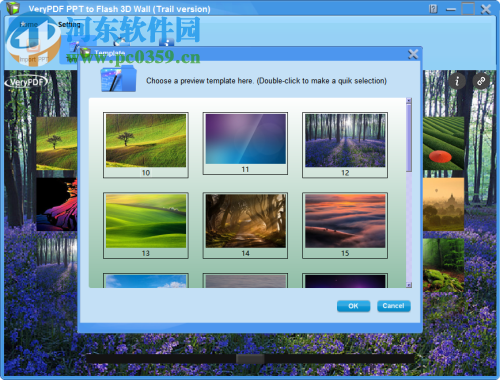Click the colorful black background wall image

point(57,204)
